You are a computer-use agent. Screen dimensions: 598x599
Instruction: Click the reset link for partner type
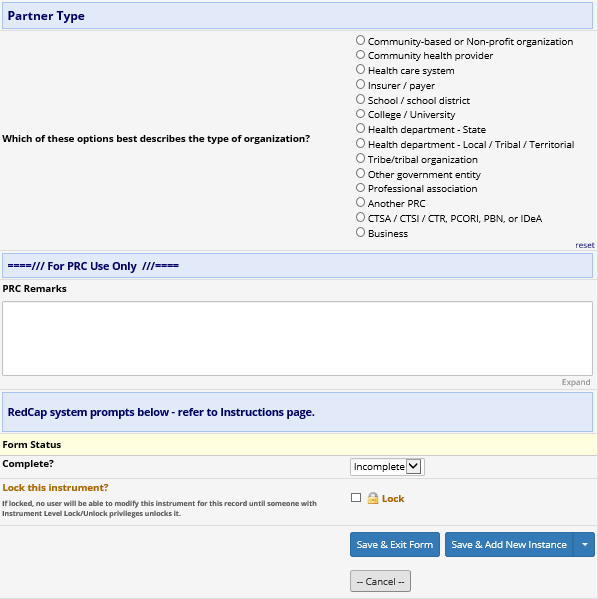tap(585, 245)
